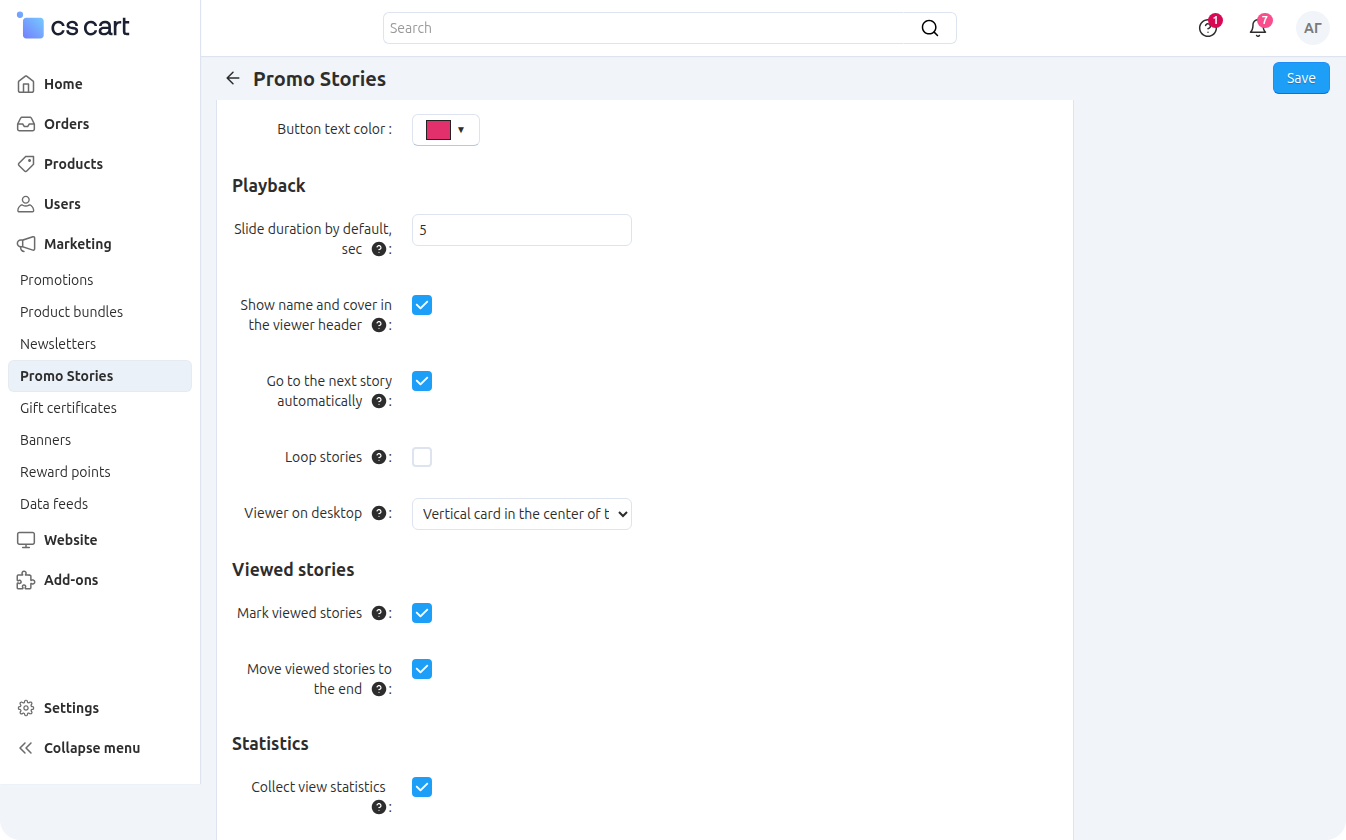Go to Newsletters in the sidebar
This screenshot has height=840, width=1346.
pyautogui.click(x=58, y=344)
